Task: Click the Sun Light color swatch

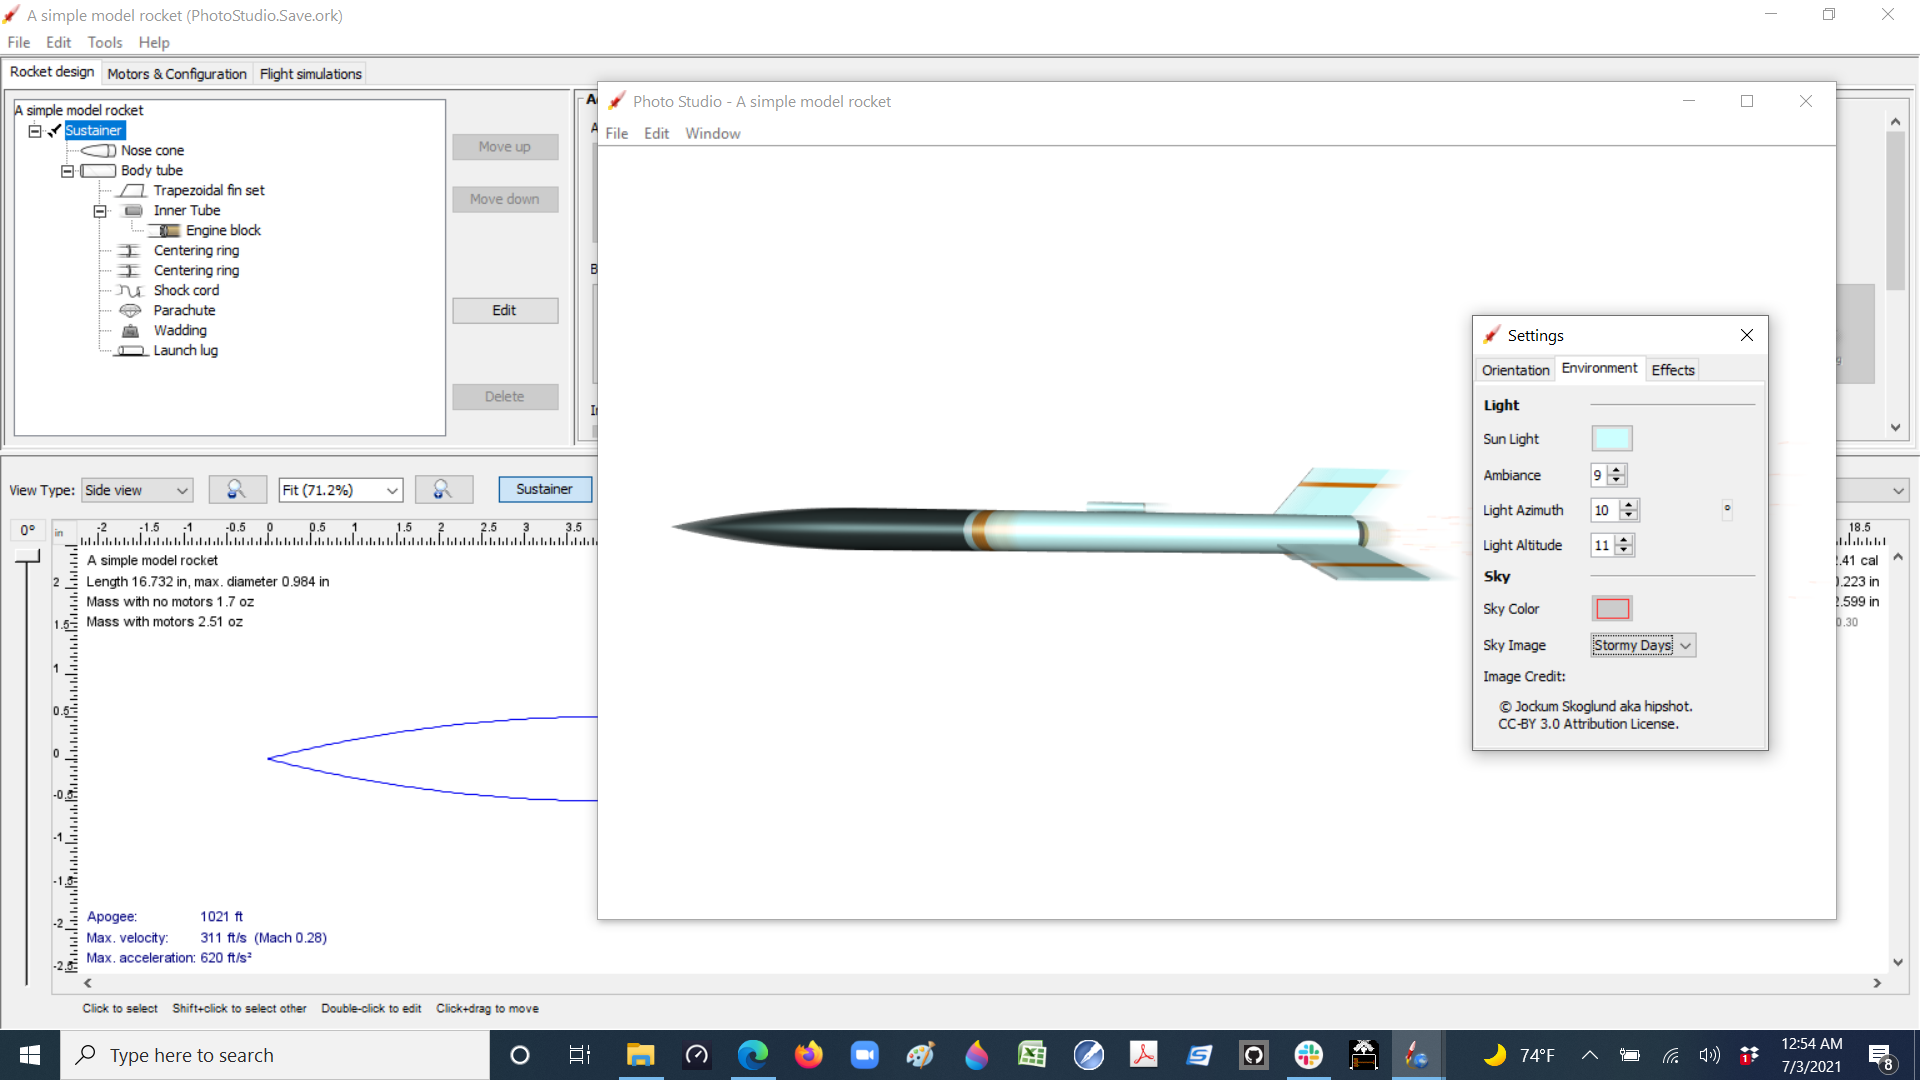Action: pyautogui.click(x=1612, y=438)
